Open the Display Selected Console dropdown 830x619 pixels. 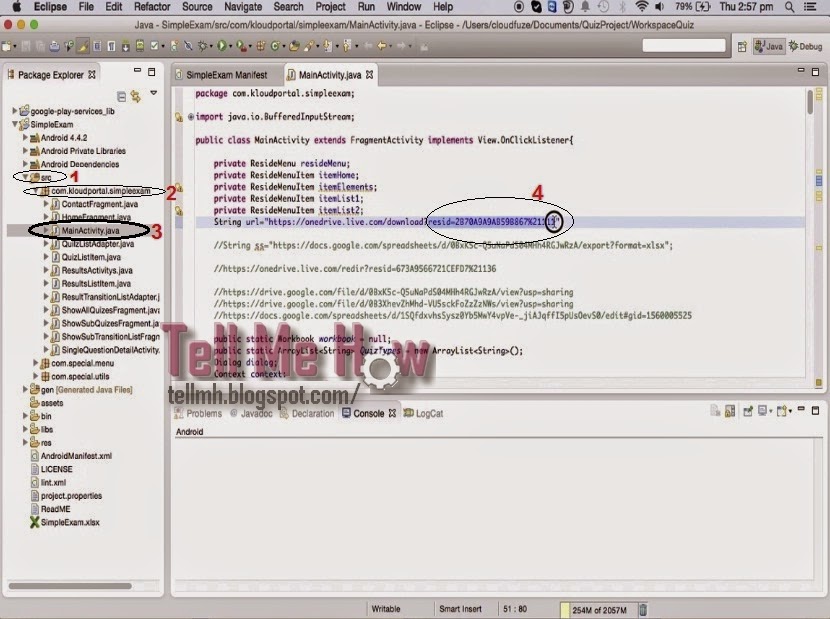pyautogui.click(x=771, y=411)
